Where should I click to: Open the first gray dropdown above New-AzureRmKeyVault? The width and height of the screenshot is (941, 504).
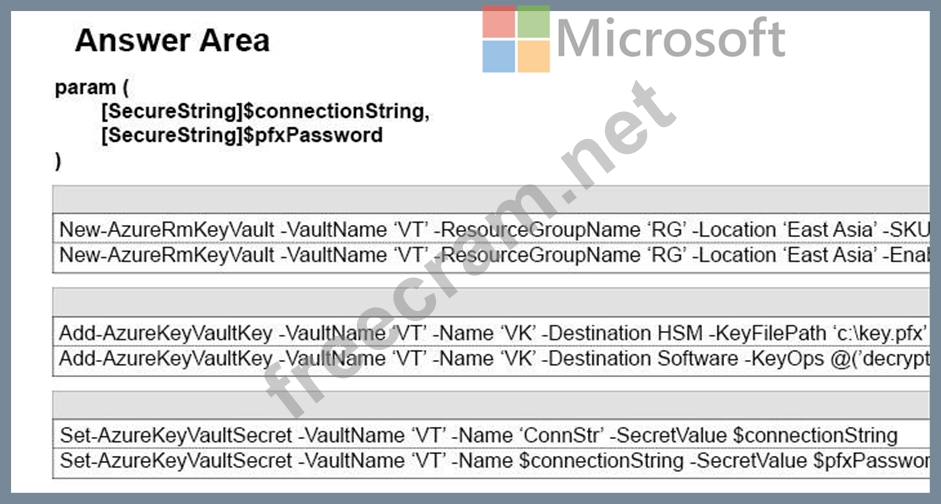492,197
